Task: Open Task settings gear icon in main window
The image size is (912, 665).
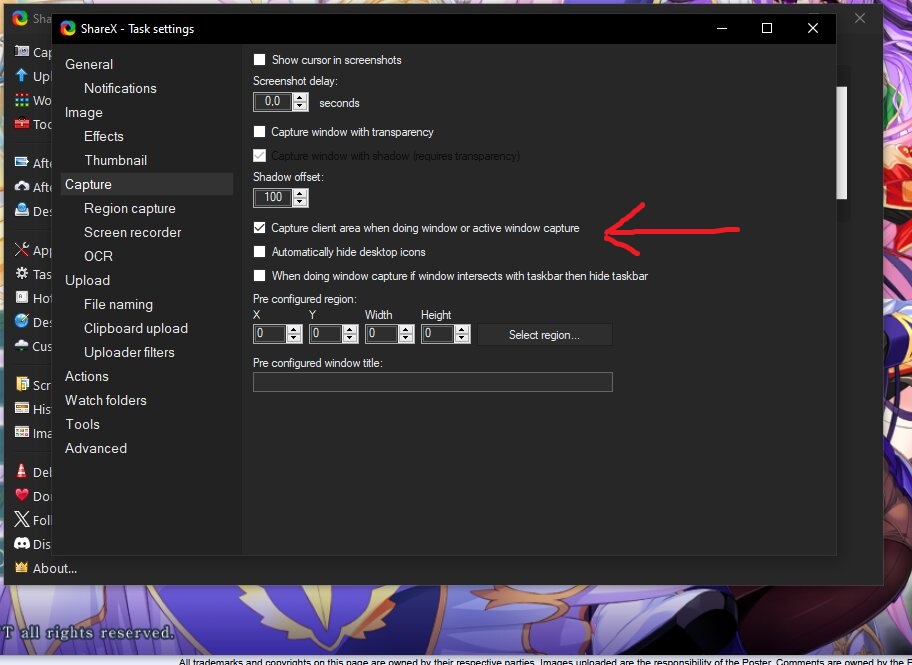Action: pyautogui.click(x=22, y=273)
